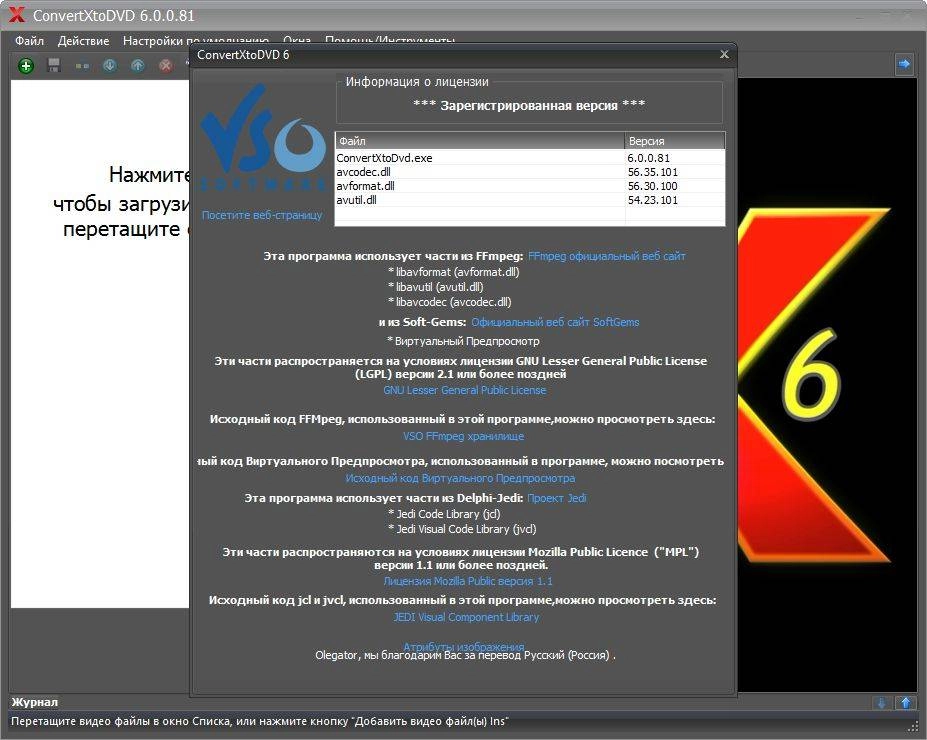This screenshot has height=740, width=927.
Task: Click the window resize grip in the corner
Action: [x=912, y=726]
